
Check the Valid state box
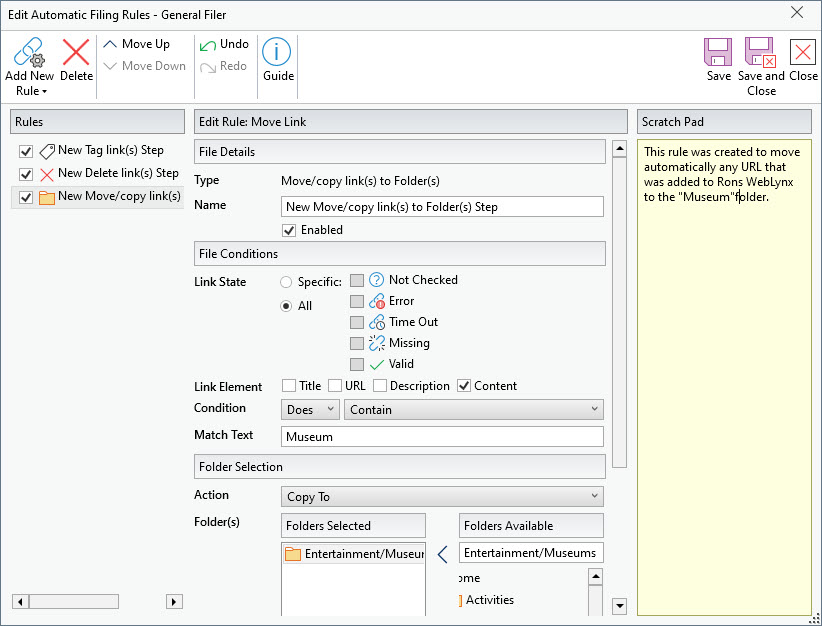[x=356, y=364]
